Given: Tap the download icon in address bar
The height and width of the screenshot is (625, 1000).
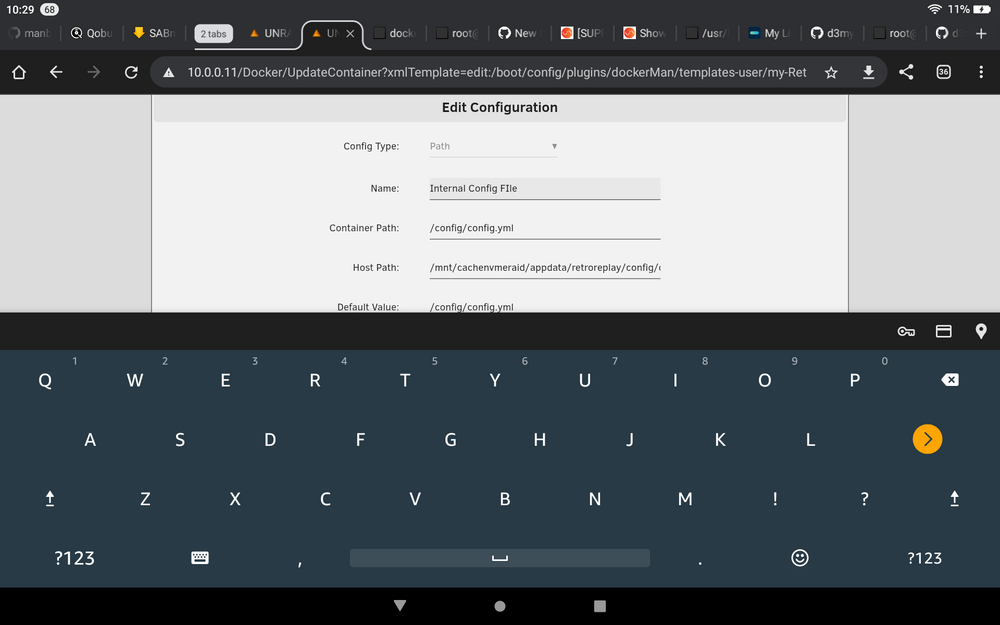Looking at the screenshot, I should point(868,73).
